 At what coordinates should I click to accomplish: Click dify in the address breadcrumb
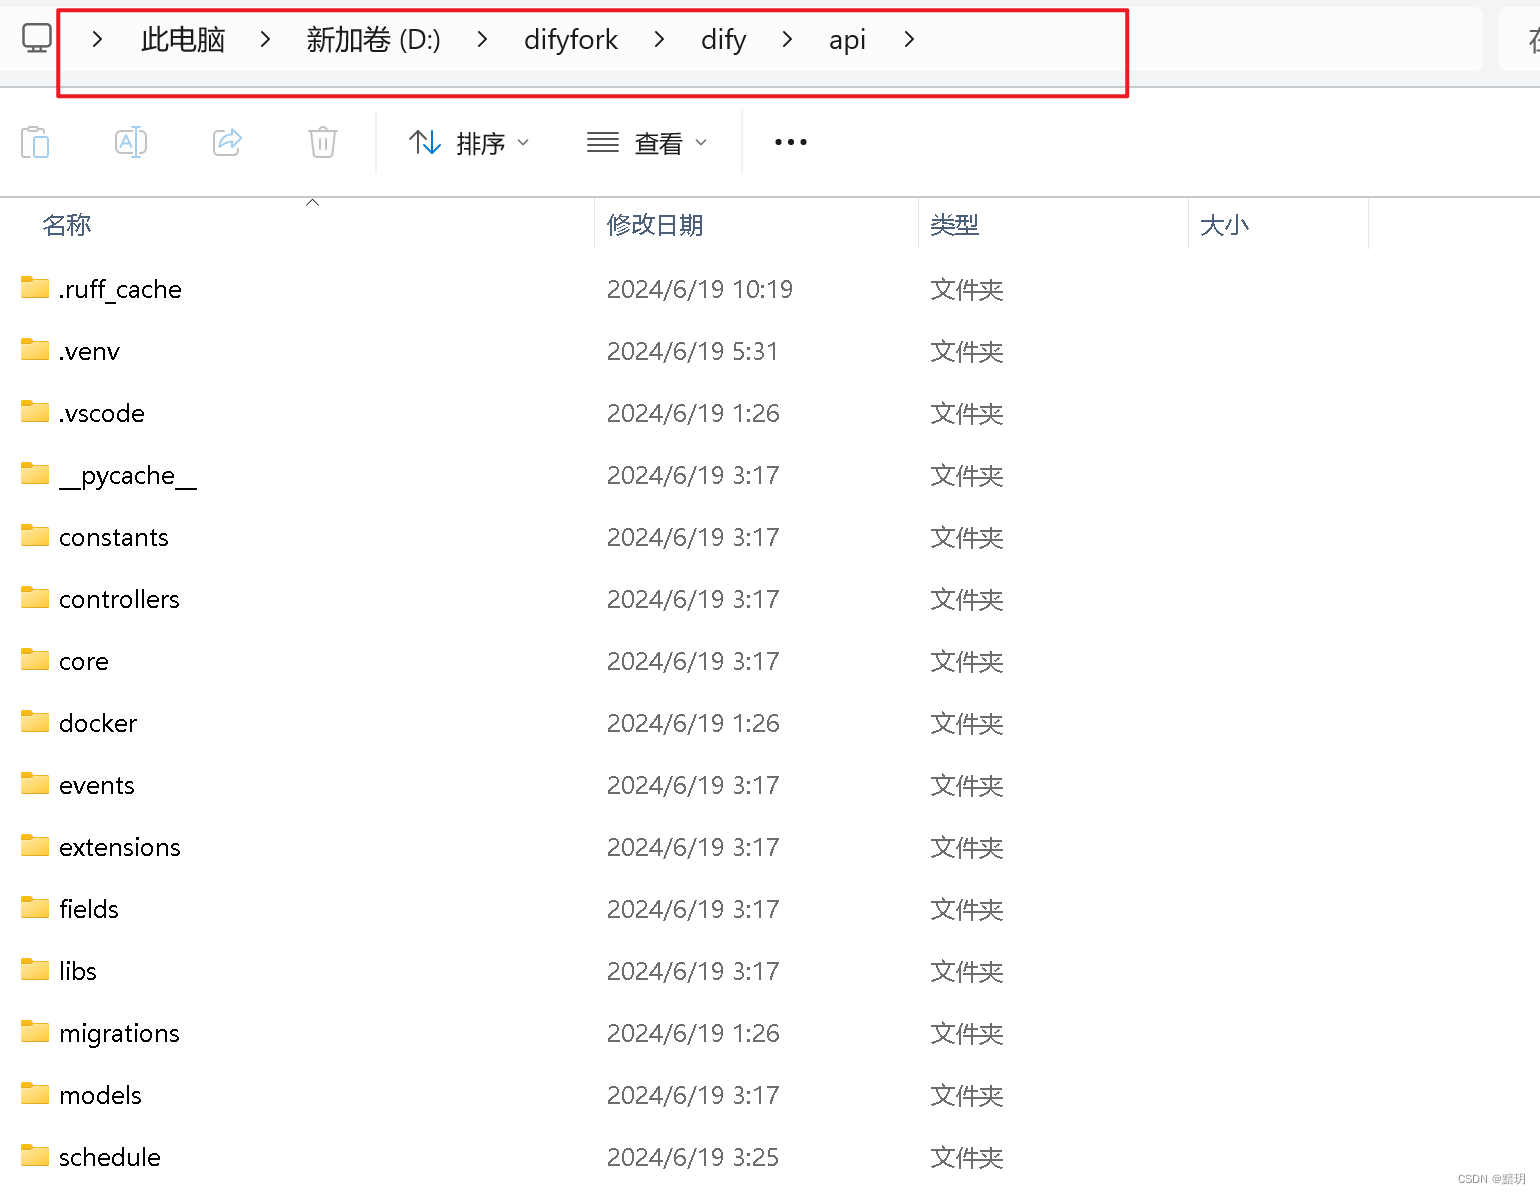(x=723, y=40)
